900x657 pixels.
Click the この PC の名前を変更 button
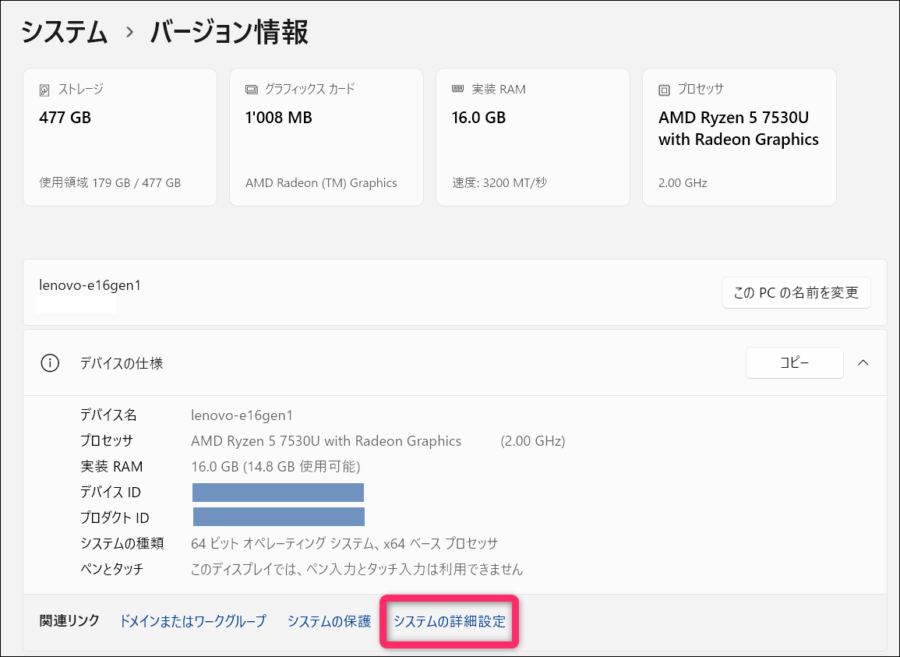[x=796, y=292]
